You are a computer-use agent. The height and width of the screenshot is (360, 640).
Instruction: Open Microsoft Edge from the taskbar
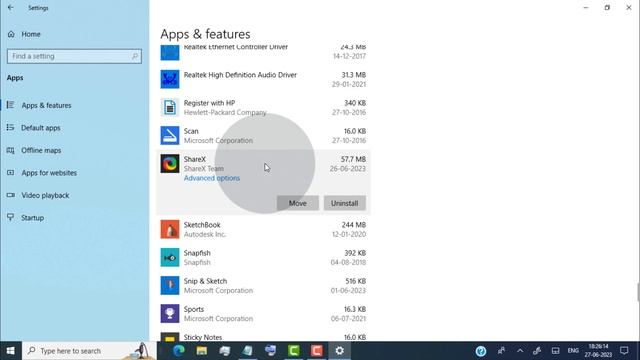point(179,351)
